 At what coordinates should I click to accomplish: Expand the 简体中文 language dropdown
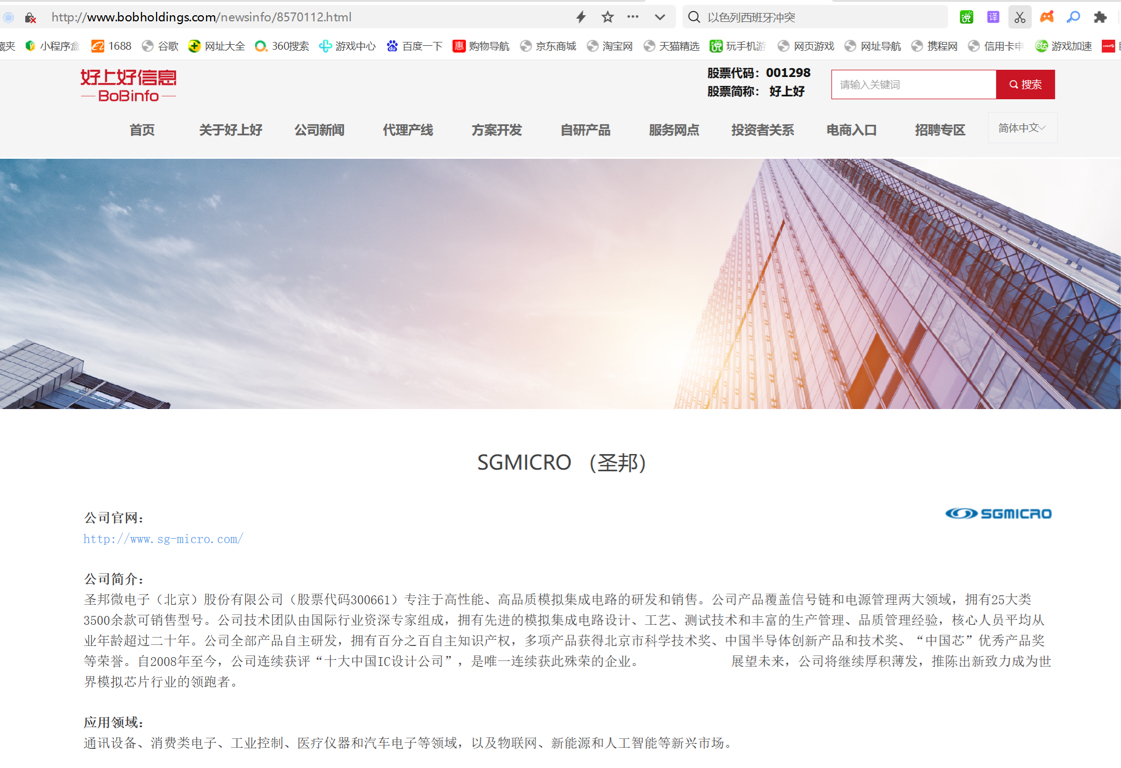[x=1022, y=128]
